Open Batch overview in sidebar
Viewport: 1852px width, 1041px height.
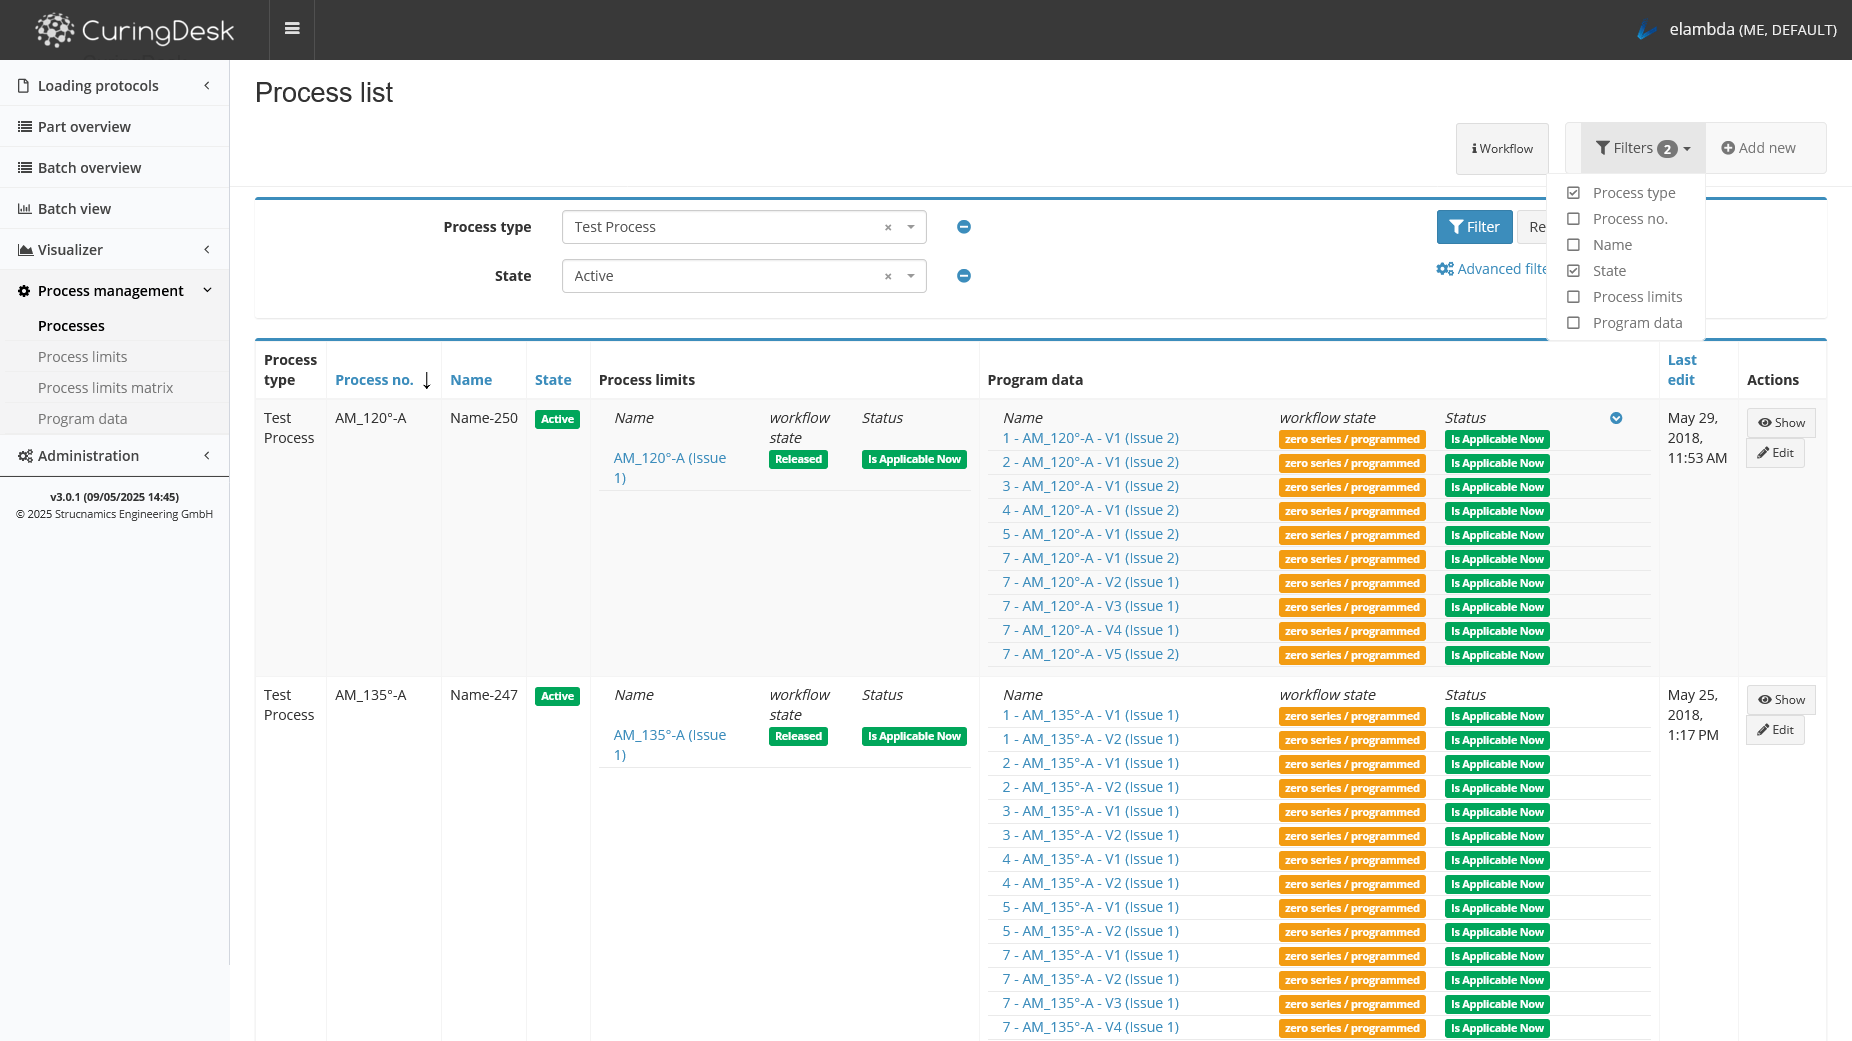tap(89, 168)
